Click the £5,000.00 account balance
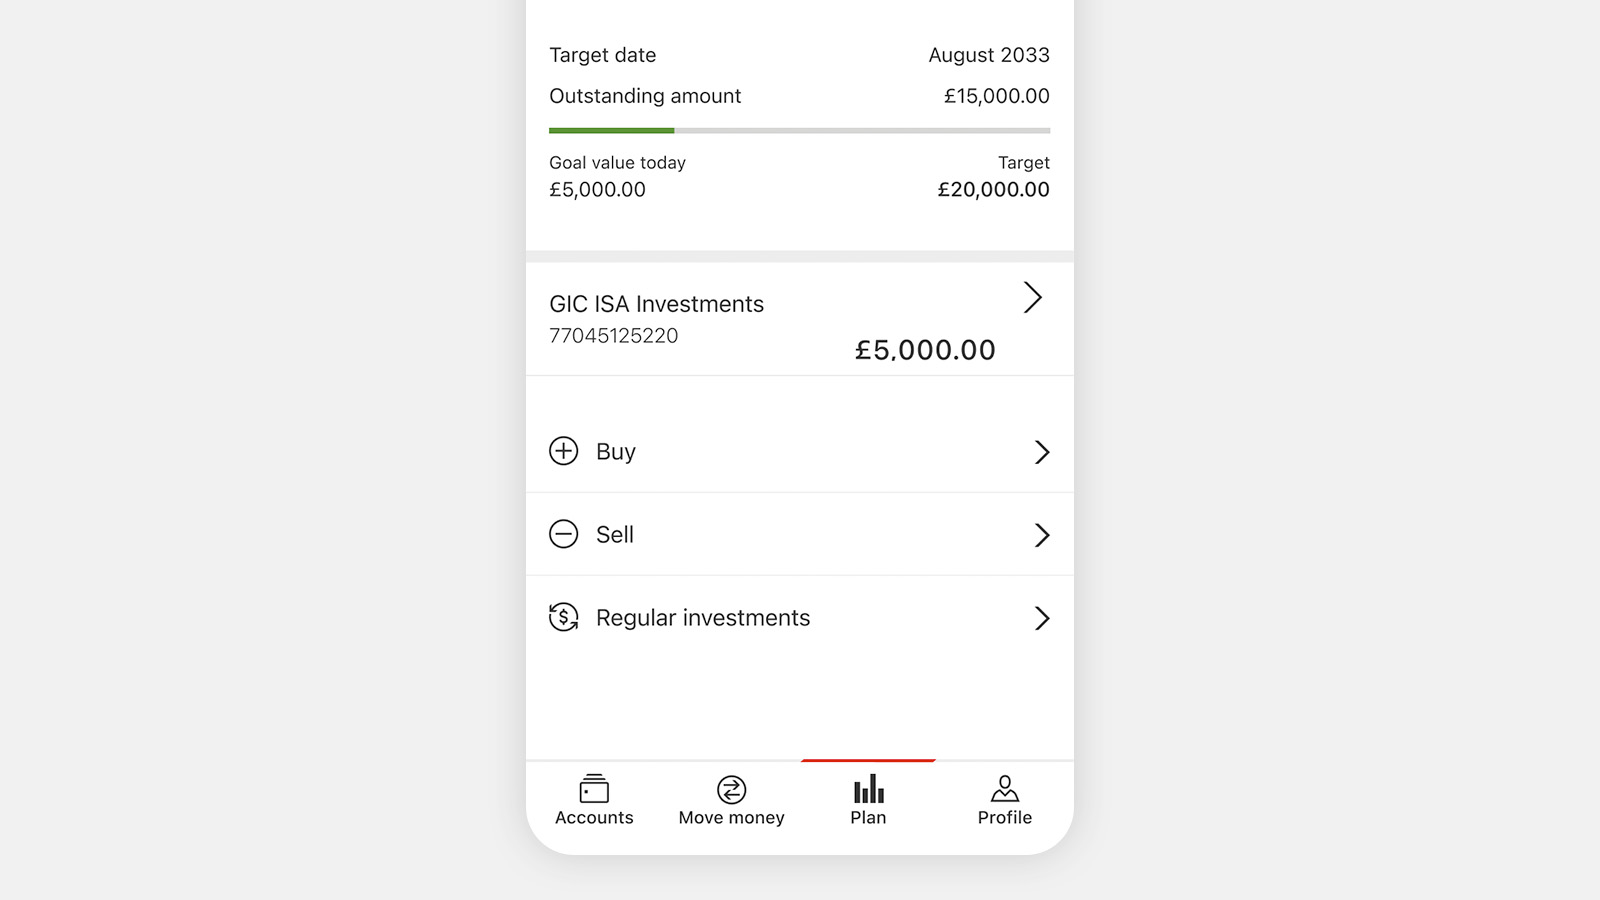The image size is (1600, 900). (x=925, y=350)
